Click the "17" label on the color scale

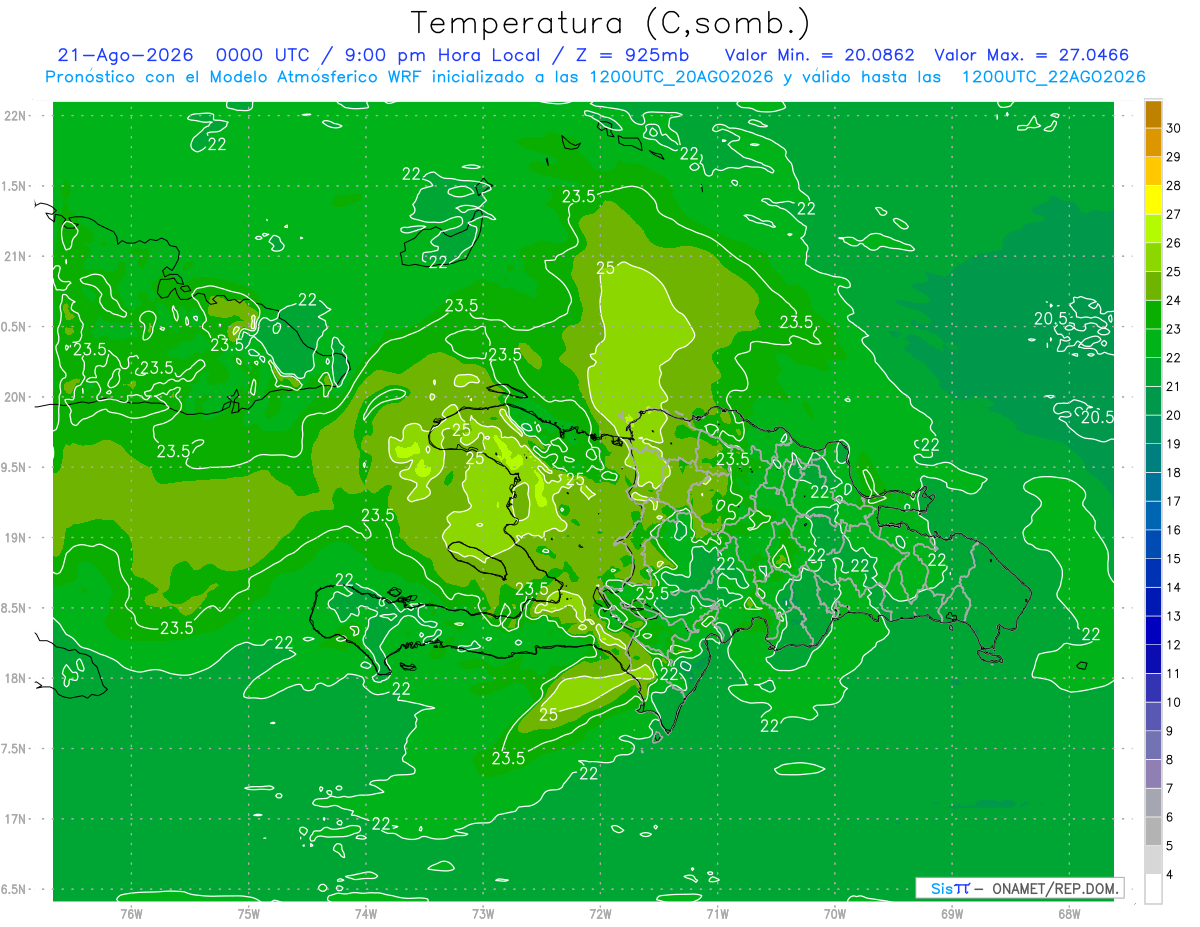1174,501
